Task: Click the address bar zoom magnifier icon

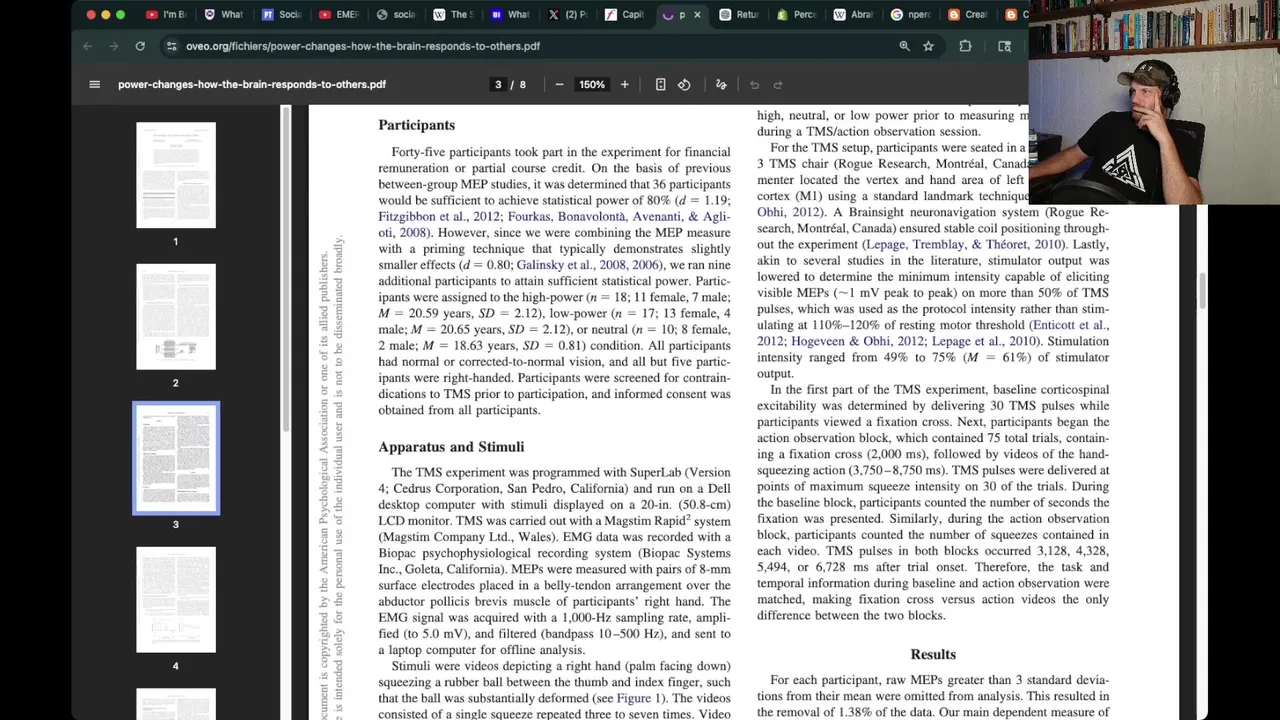Action: (x=904, y=46)
